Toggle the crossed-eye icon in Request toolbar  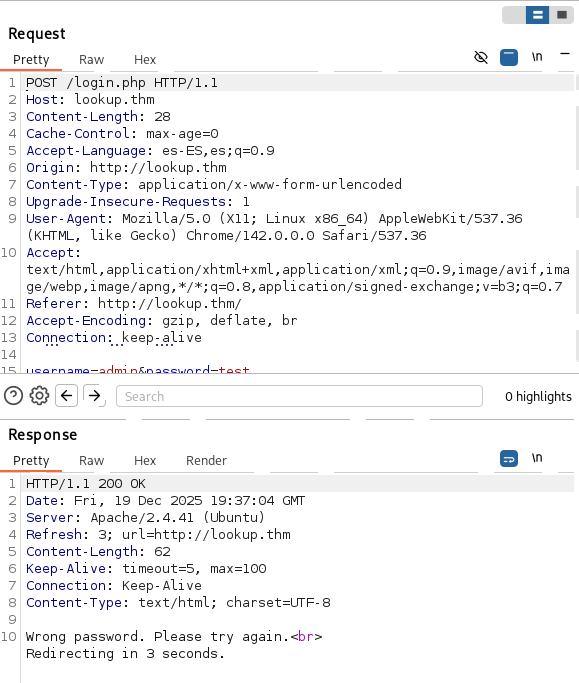coord(481,57)
